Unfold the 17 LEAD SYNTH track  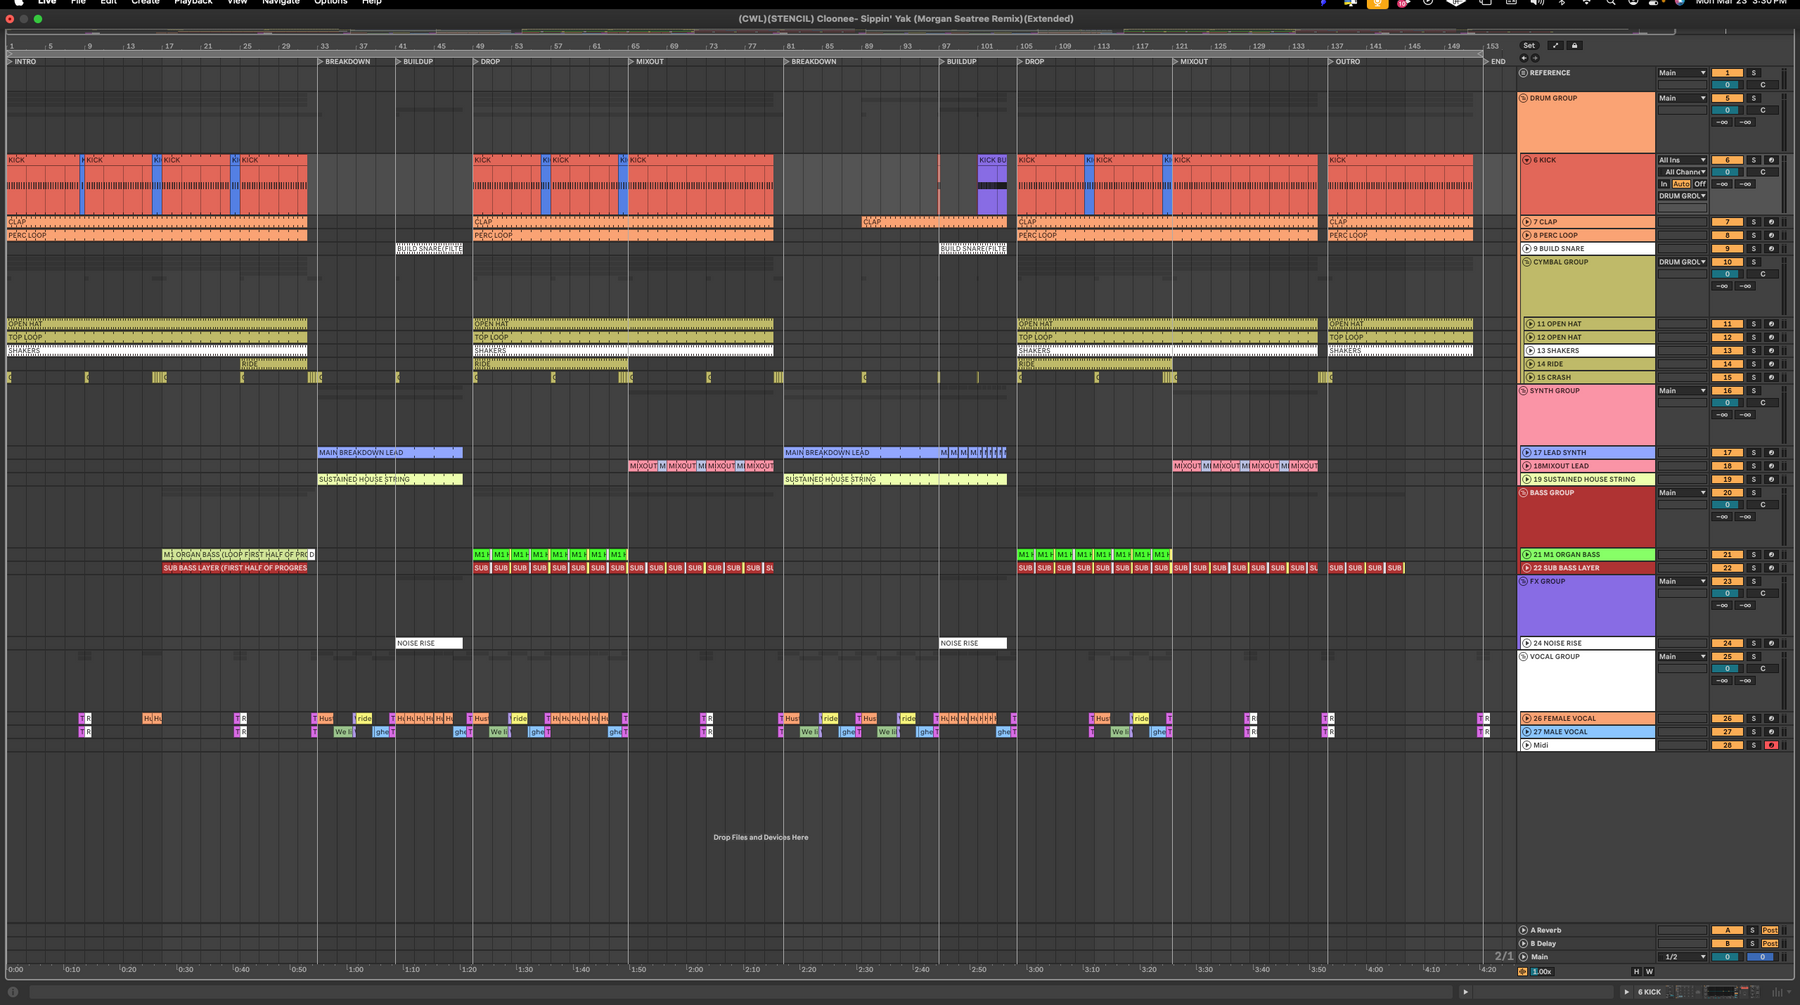point(1527,452)
